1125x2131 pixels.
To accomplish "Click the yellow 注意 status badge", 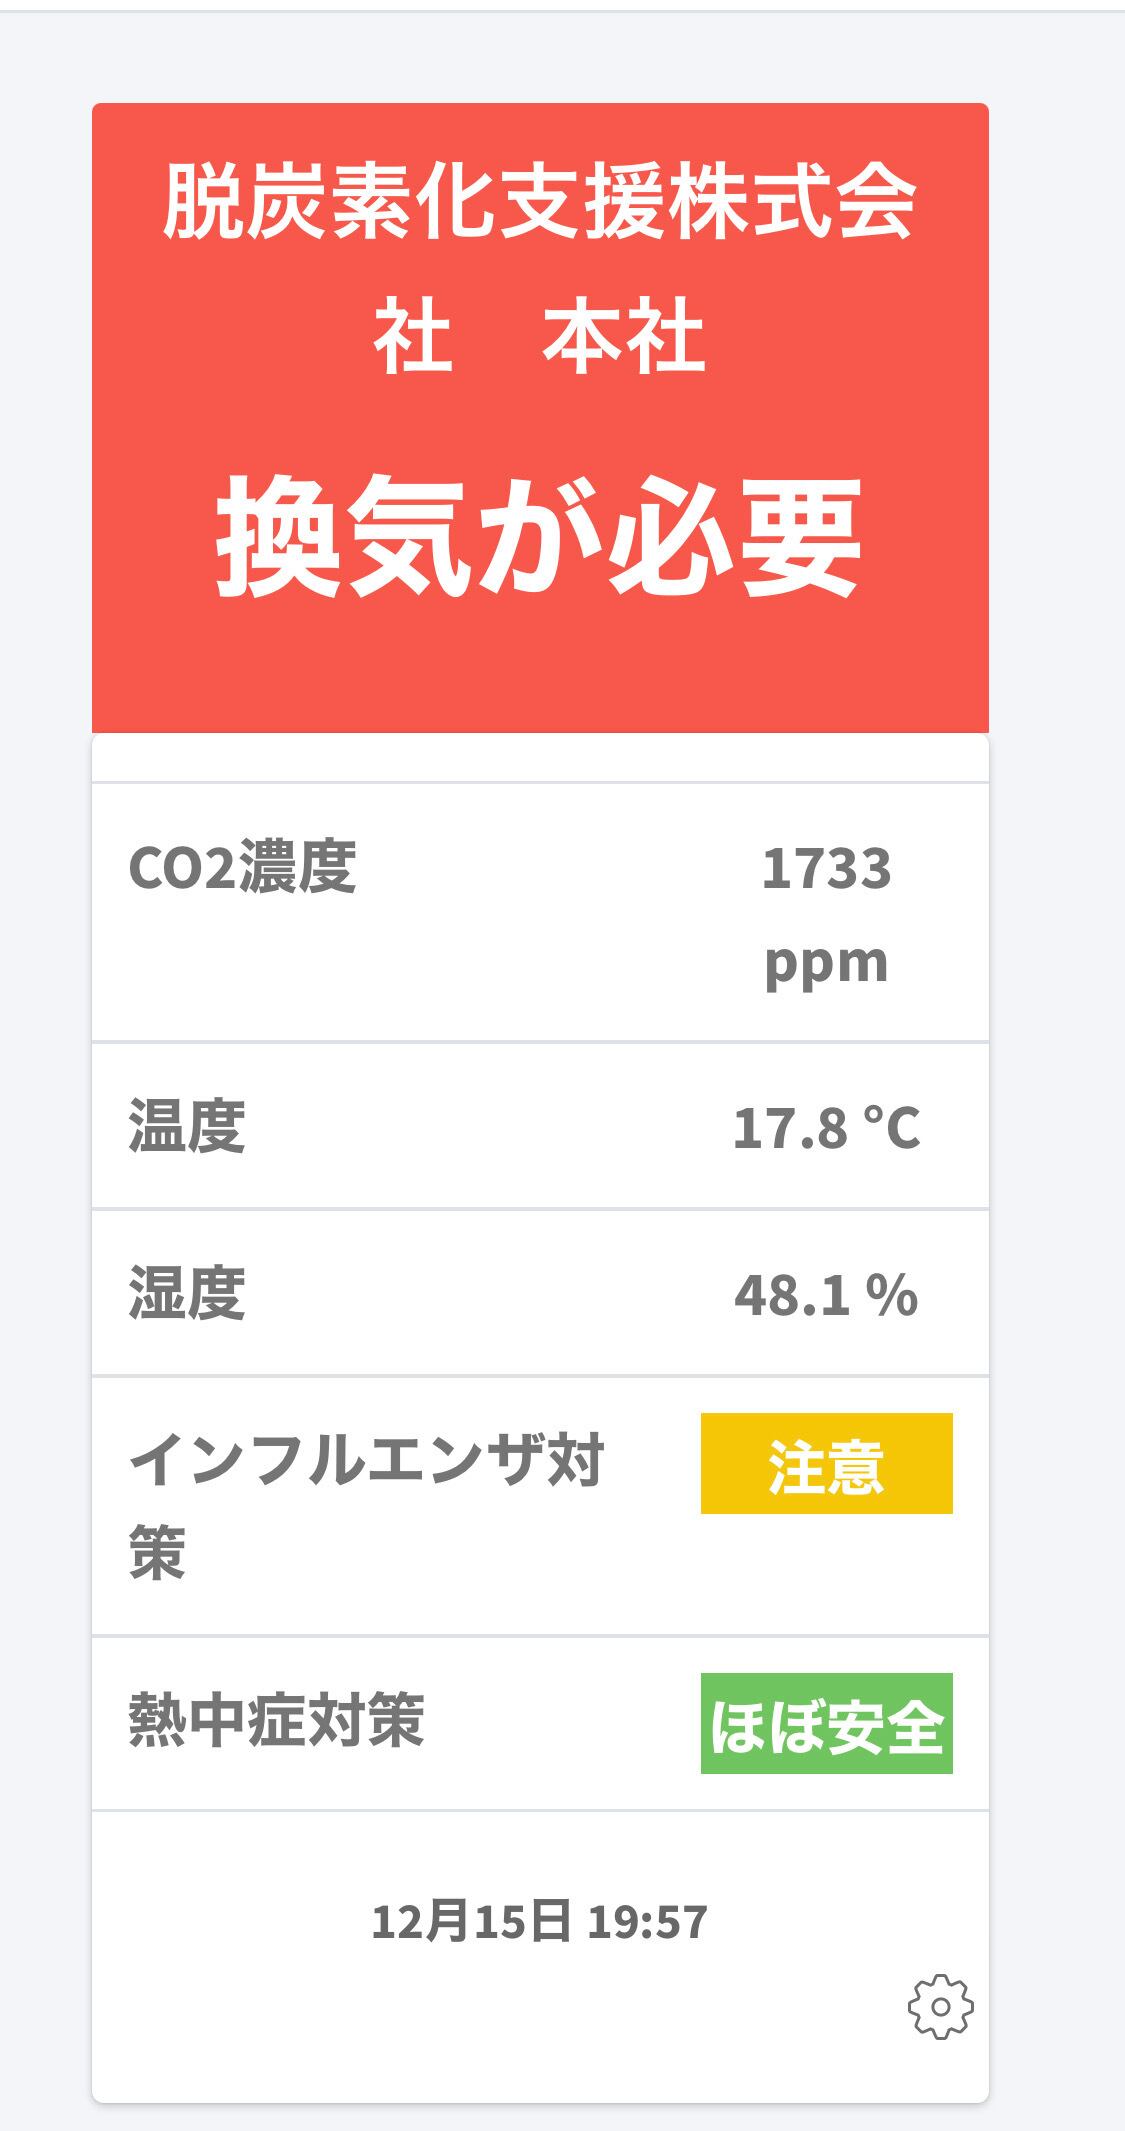I will click(x=826, y=1463).
